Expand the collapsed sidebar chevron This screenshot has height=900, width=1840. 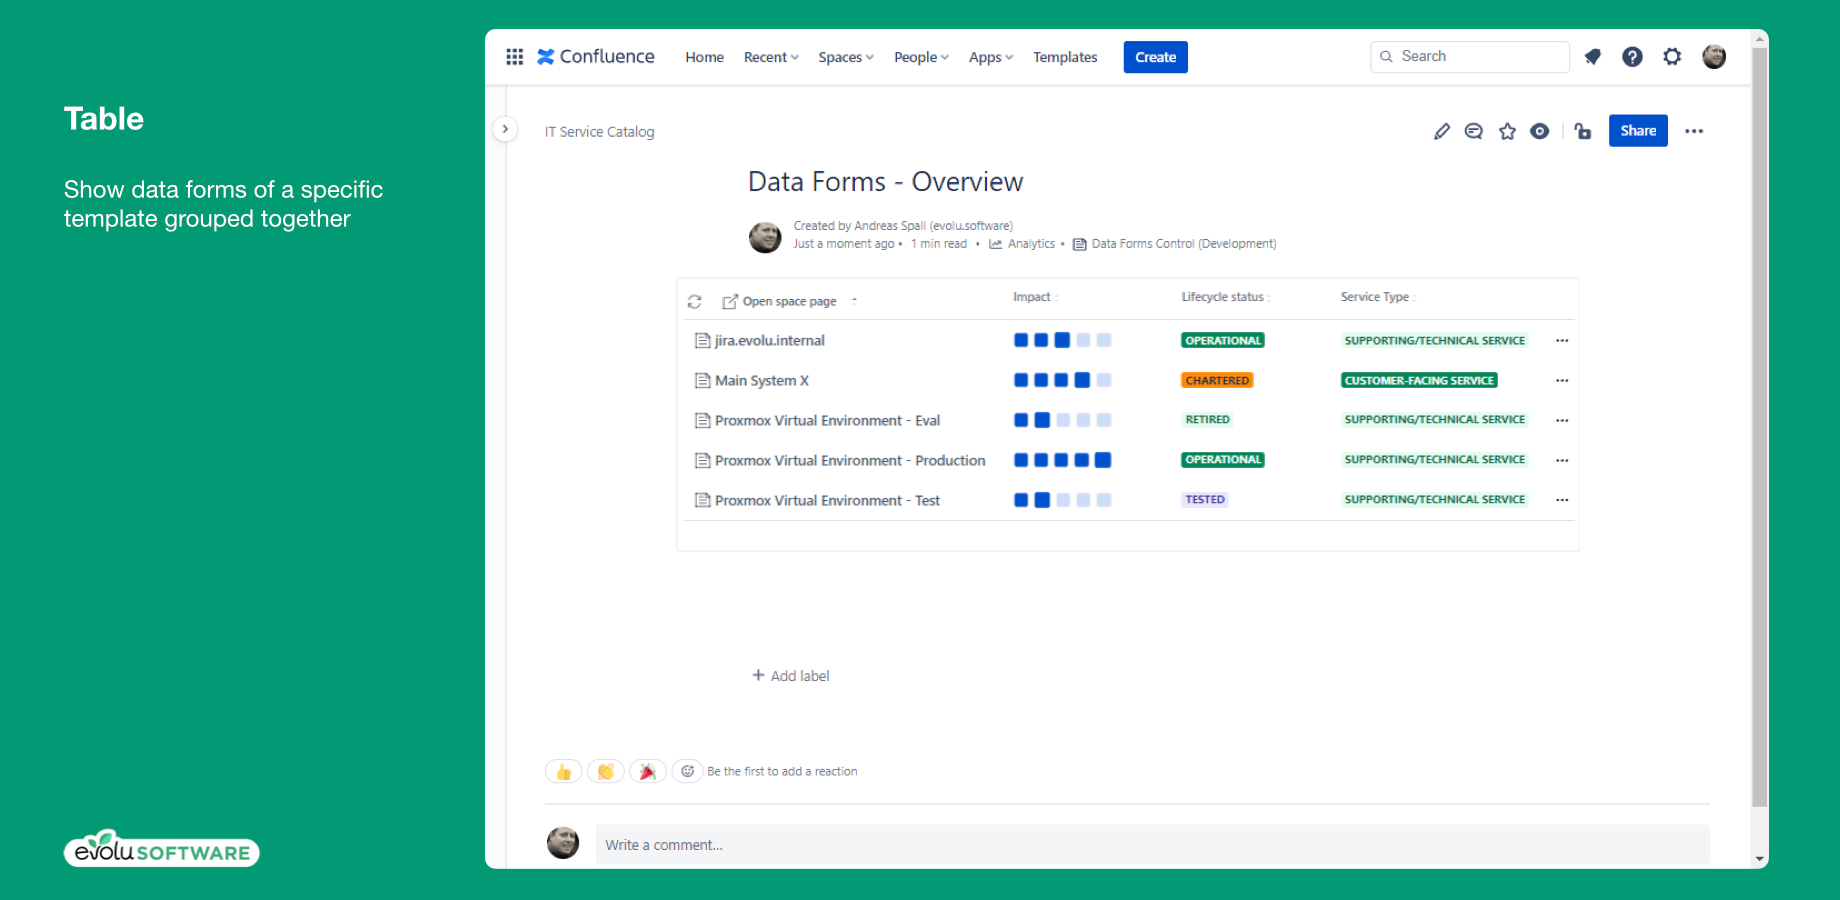click(x=505, y=129)
